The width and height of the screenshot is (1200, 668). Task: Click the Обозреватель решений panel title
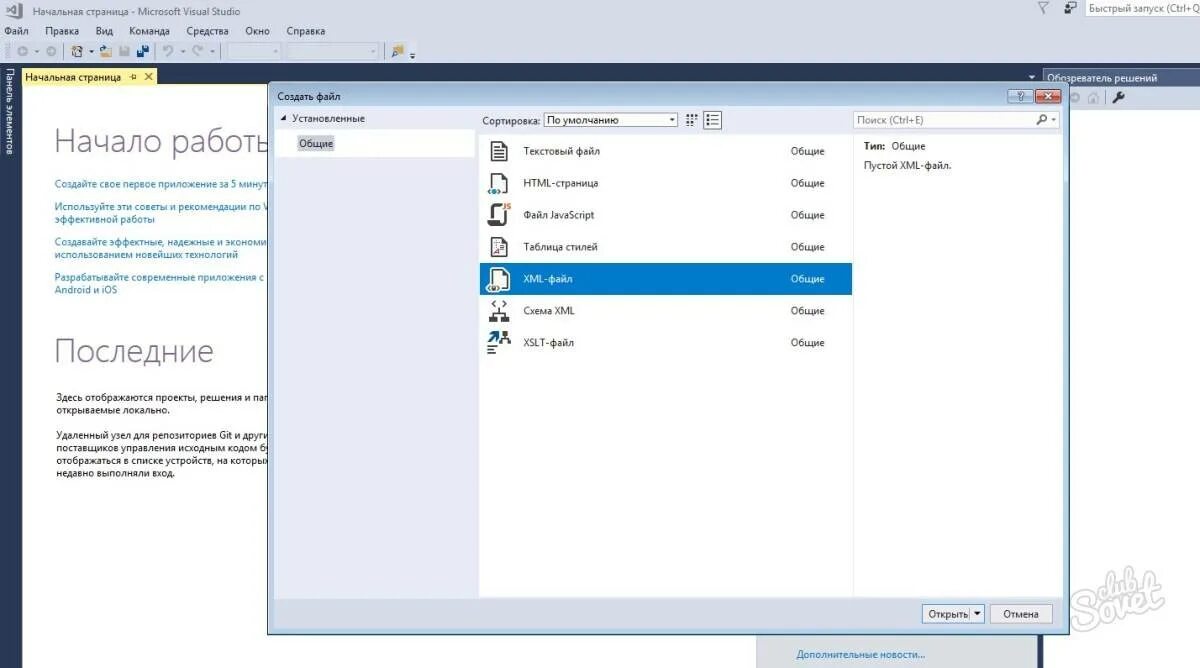pos(1100,77)
